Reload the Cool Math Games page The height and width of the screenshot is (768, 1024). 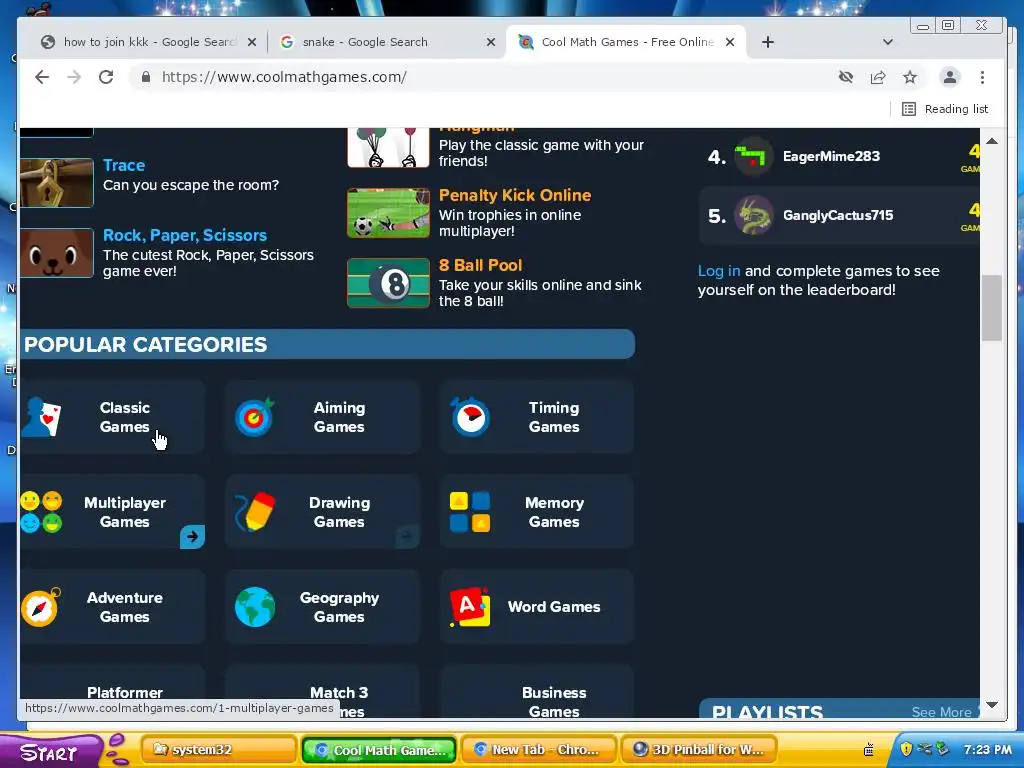[x=106, y=77]
